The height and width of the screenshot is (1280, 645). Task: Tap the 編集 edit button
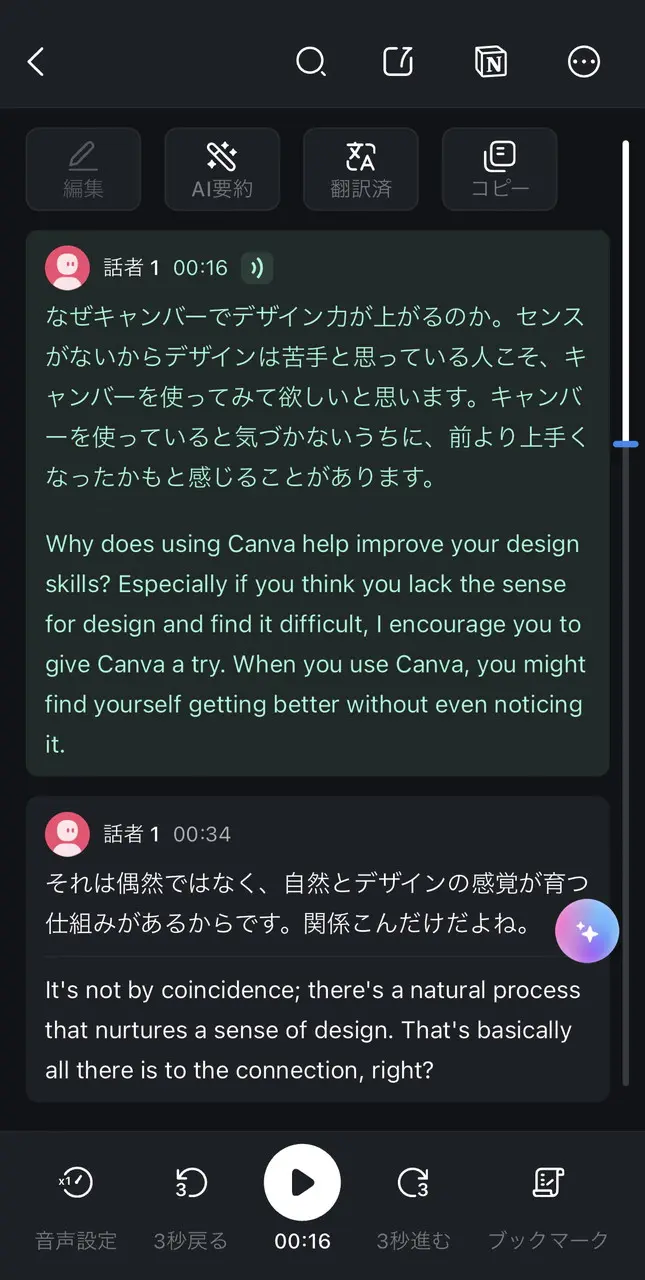pos(83,169)
